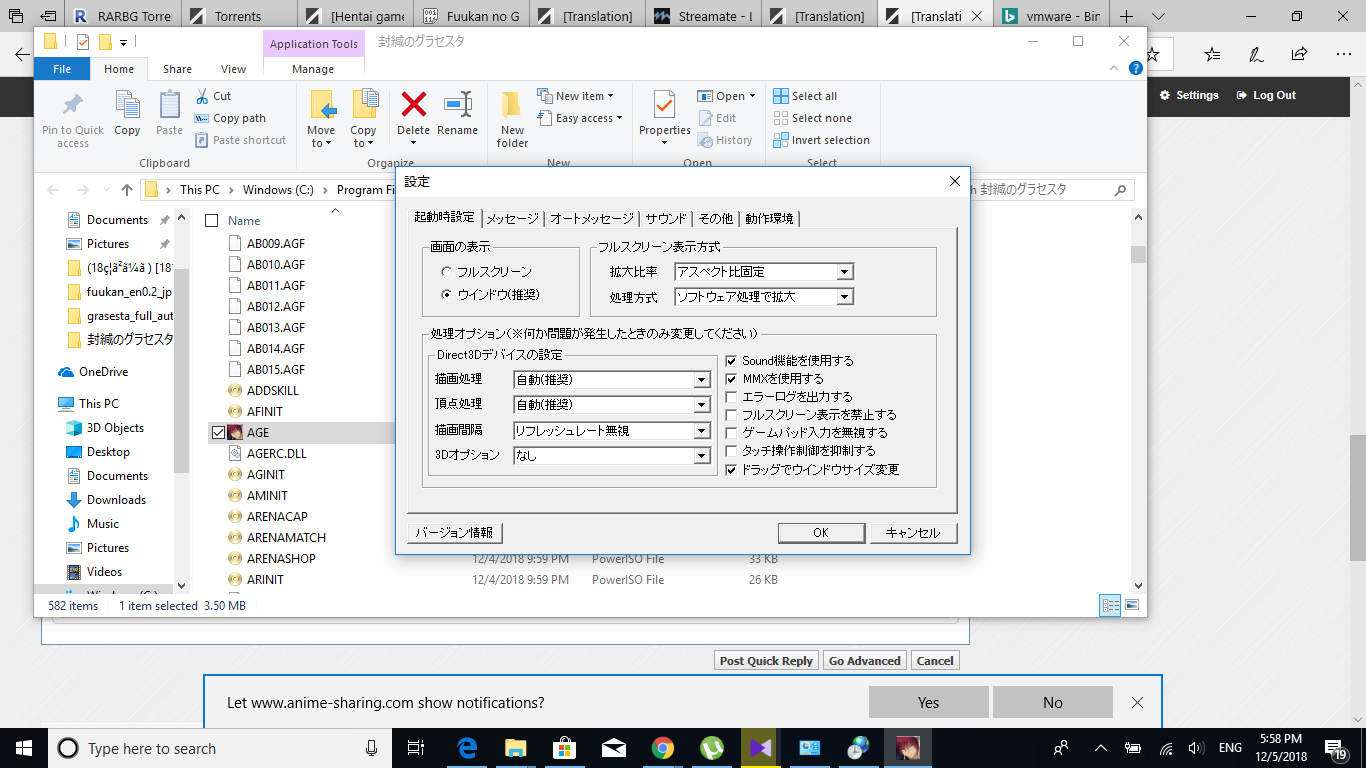The image size is (1366, 768).
Task: Enable the エラーログを出力する checkbox
Action: [732, 397]
